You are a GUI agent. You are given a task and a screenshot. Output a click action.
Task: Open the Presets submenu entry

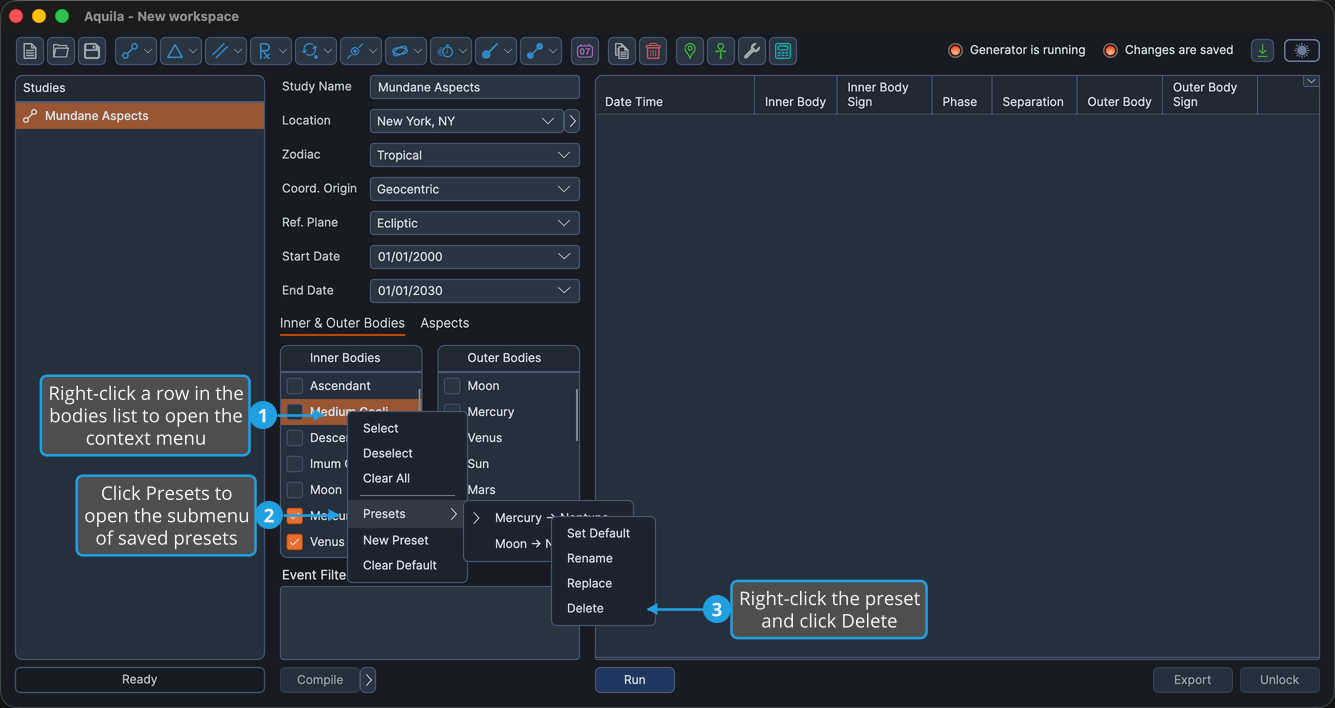407,514
